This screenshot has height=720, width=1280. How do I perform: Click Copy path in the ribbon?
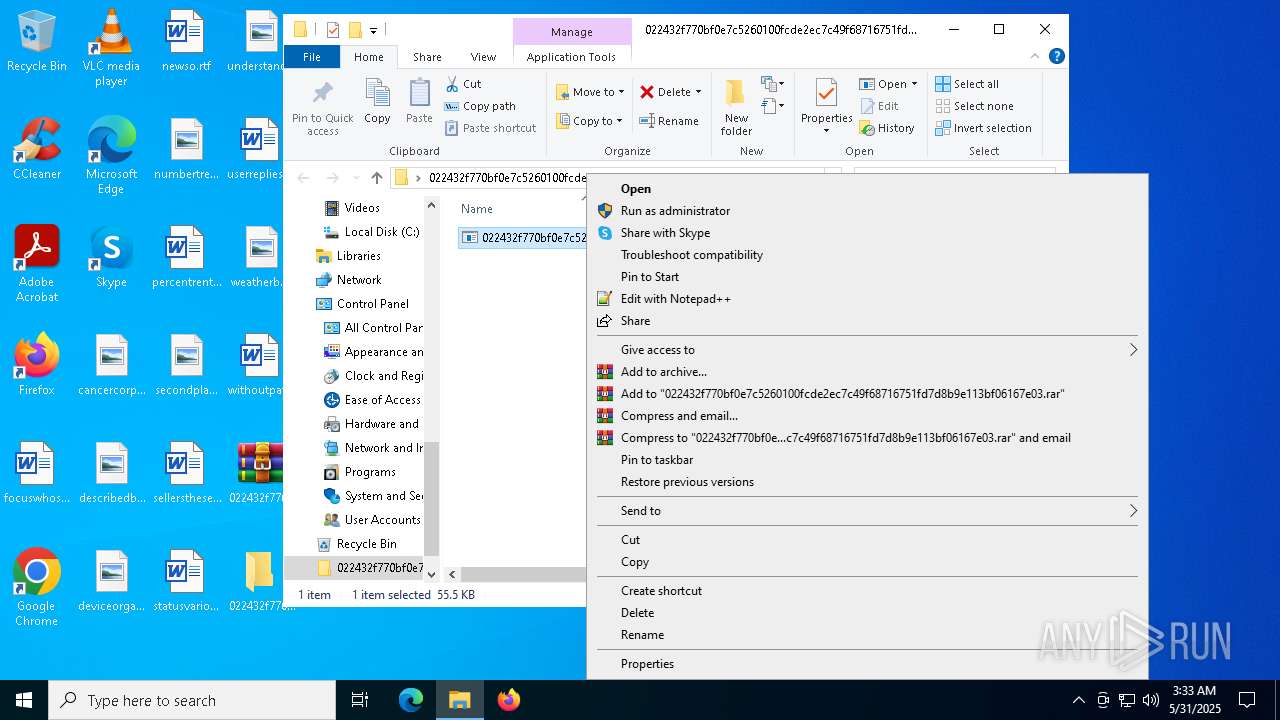(480, 106)
